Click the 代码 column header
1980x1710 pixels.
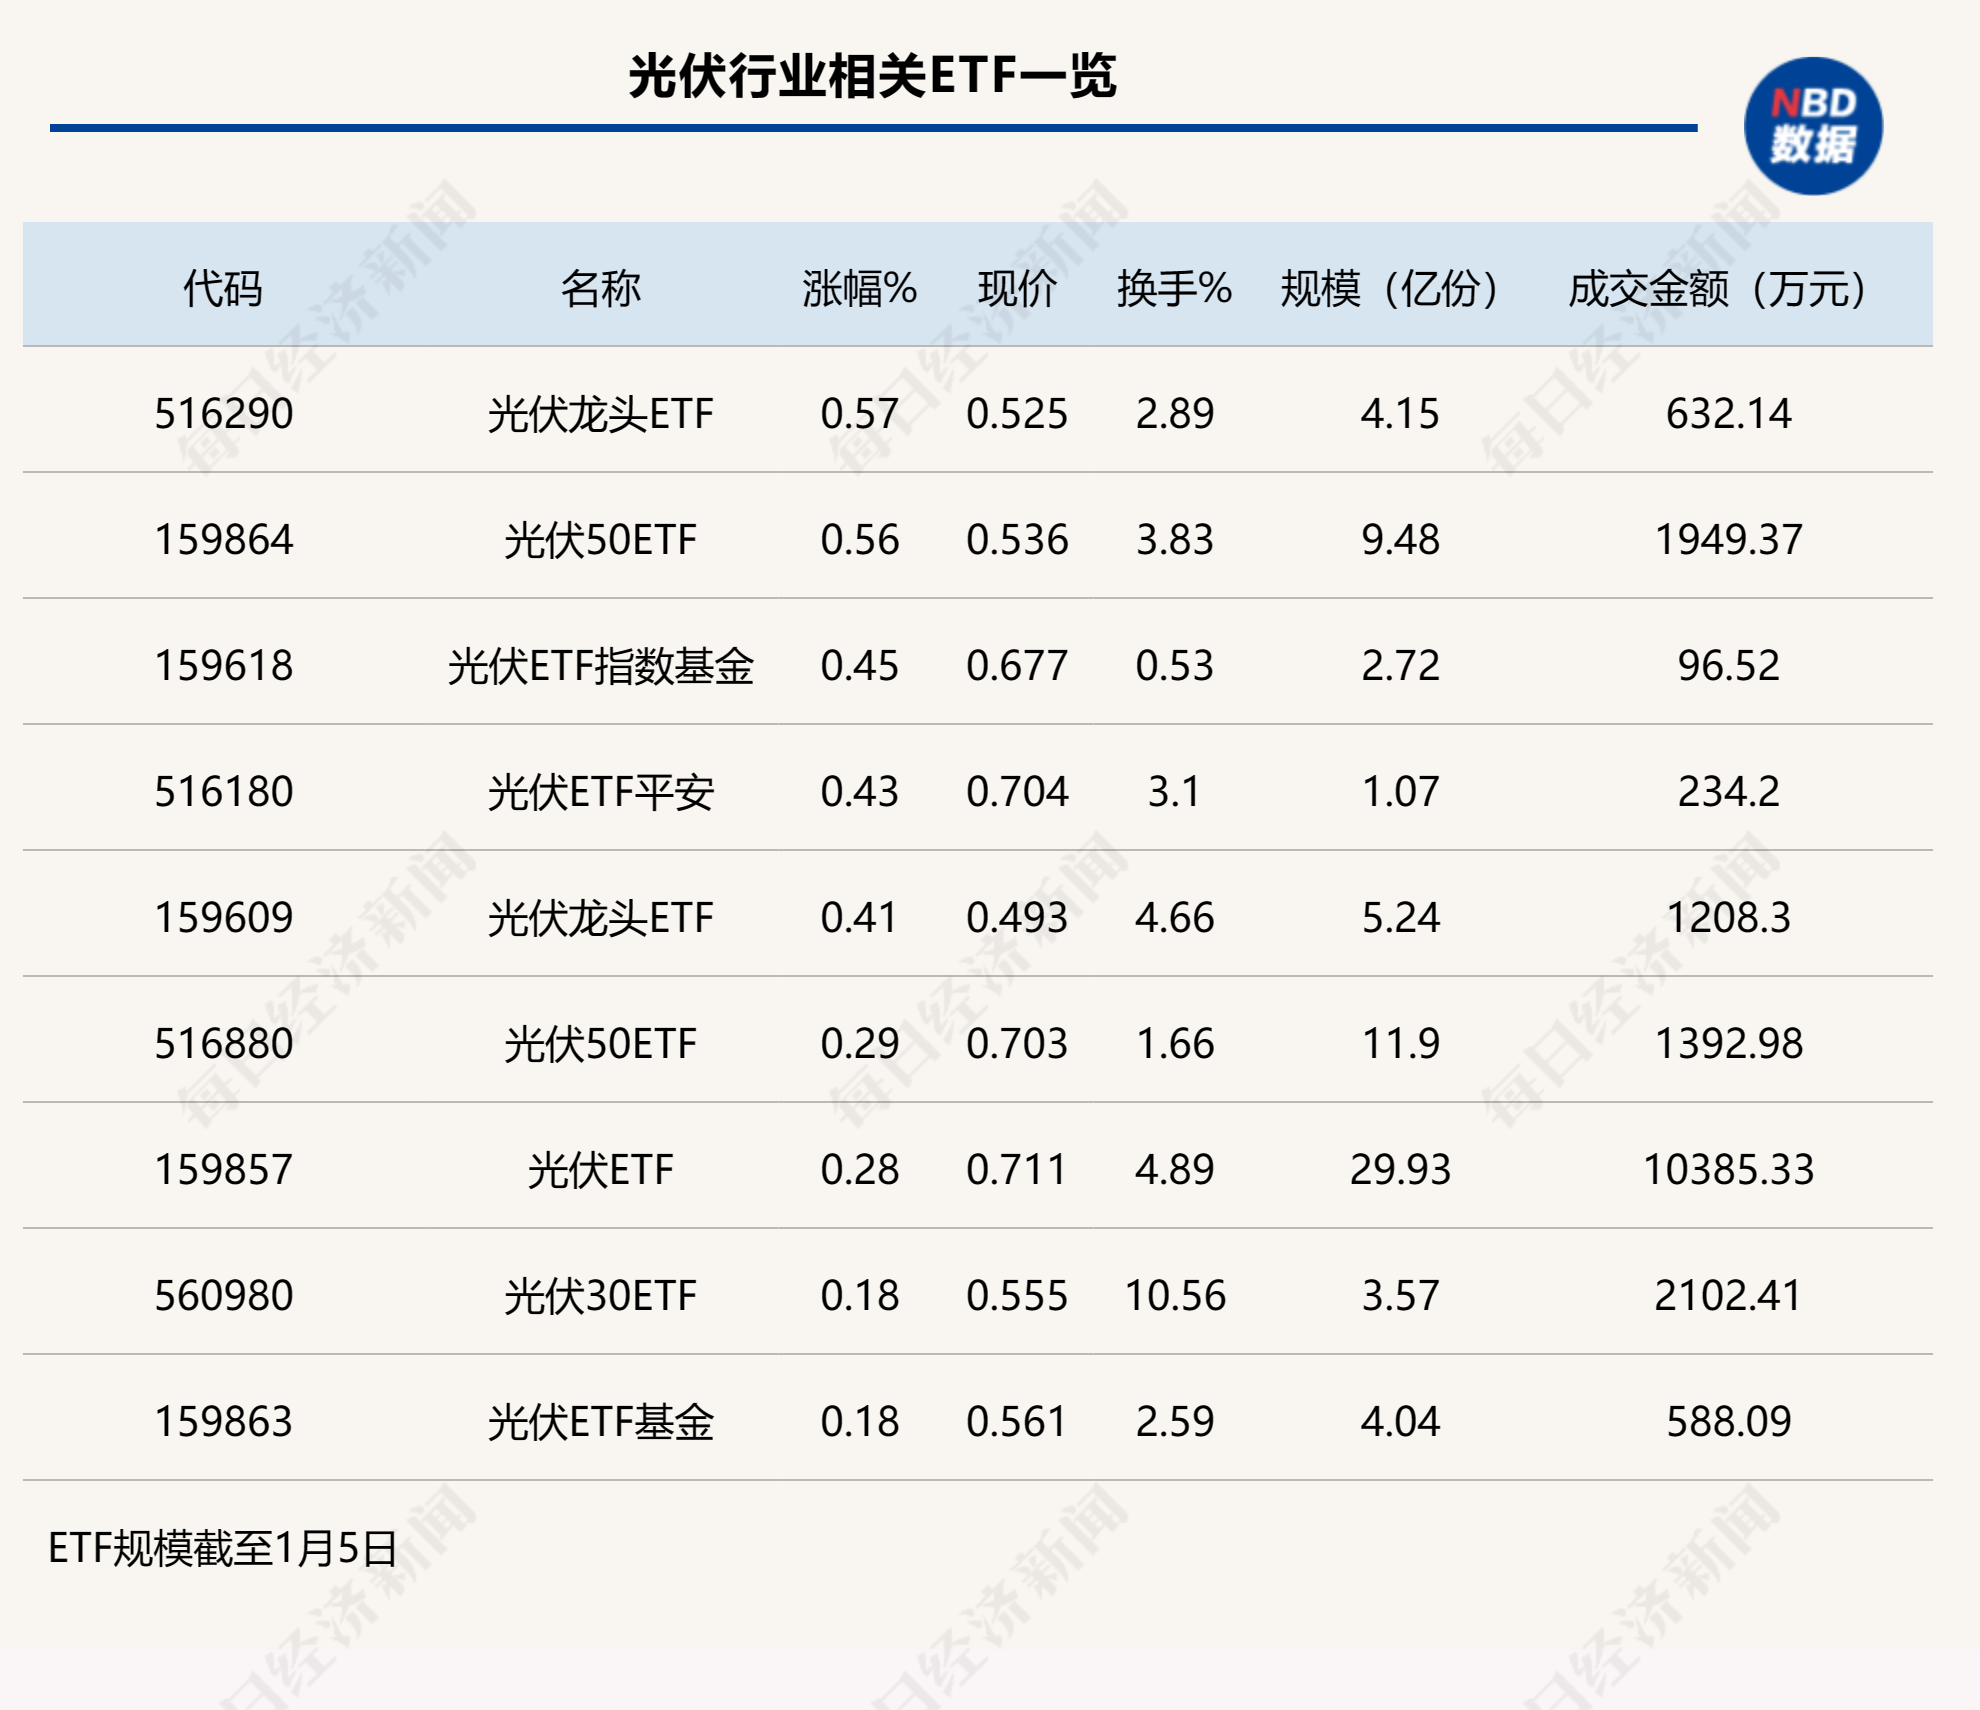(223, 289)
